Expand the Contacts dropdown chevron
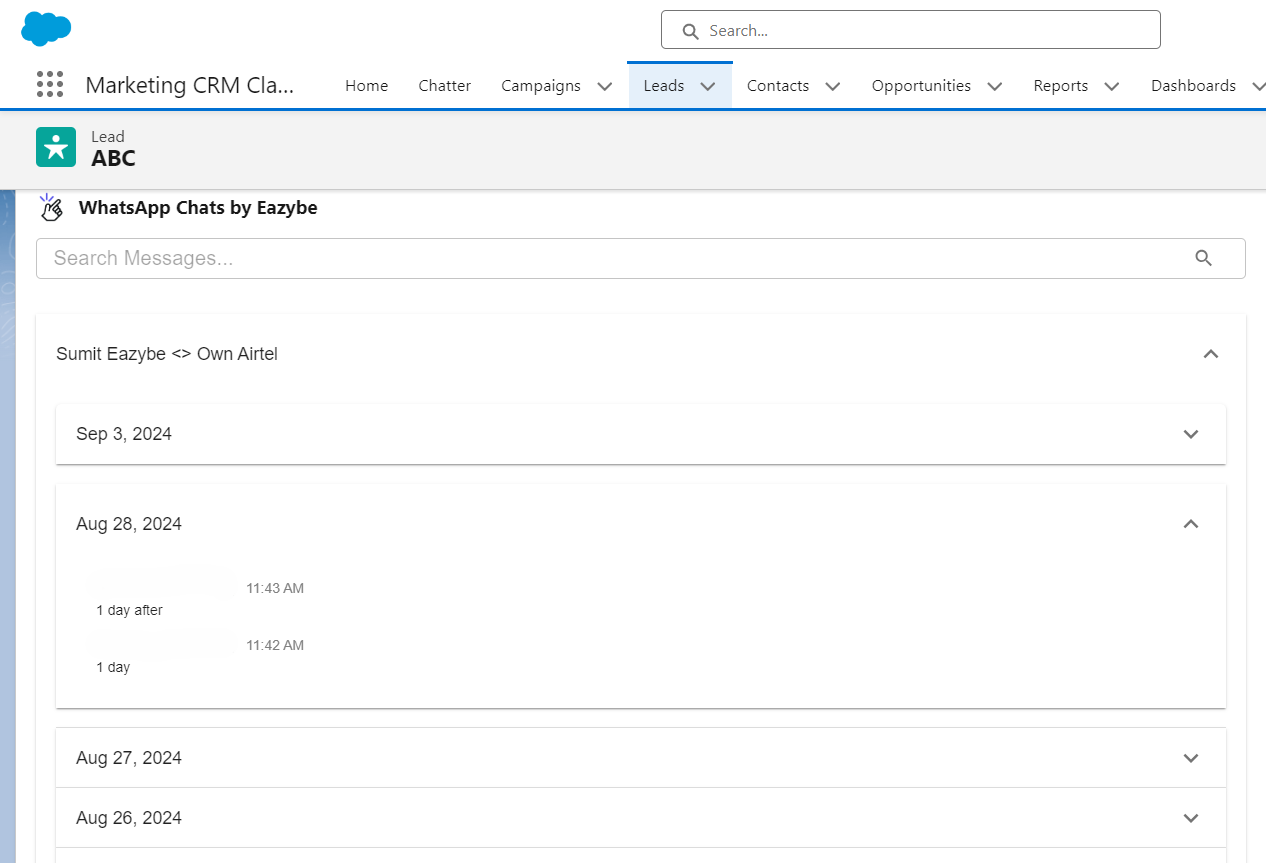The image size is (1266, 863). [833, 86]
